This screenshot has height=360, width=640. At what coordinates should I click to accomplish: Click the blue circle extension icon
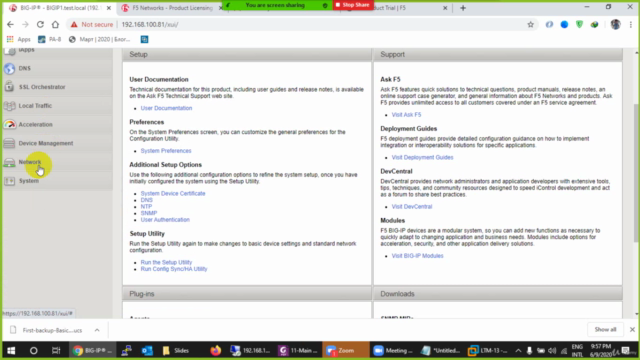tap(564, 24)
